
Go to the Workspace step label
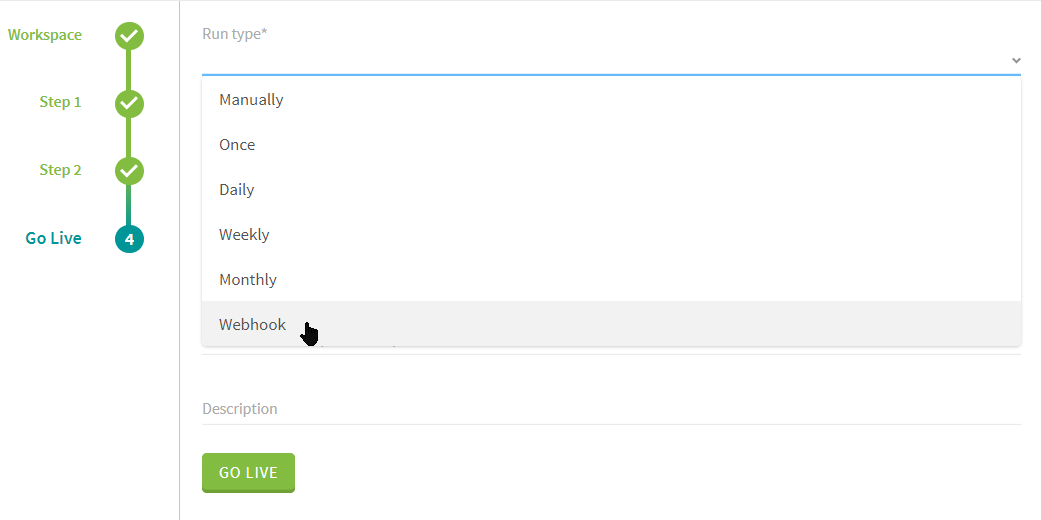pos(45,35)
